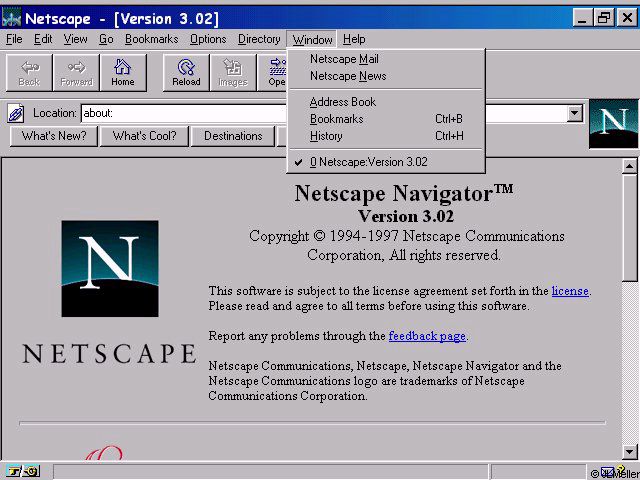This screenshot has width=640, height=480.
Task: Click the Destinations directory button
Action: point(233,136)
